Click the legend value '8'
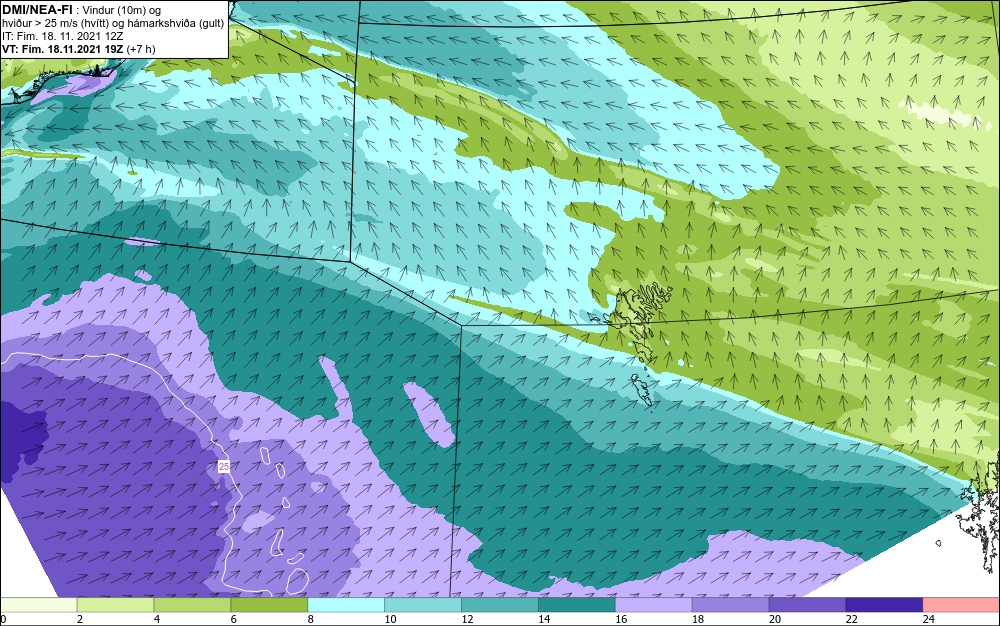1000x626 pixels. click(x=311, y=619)
